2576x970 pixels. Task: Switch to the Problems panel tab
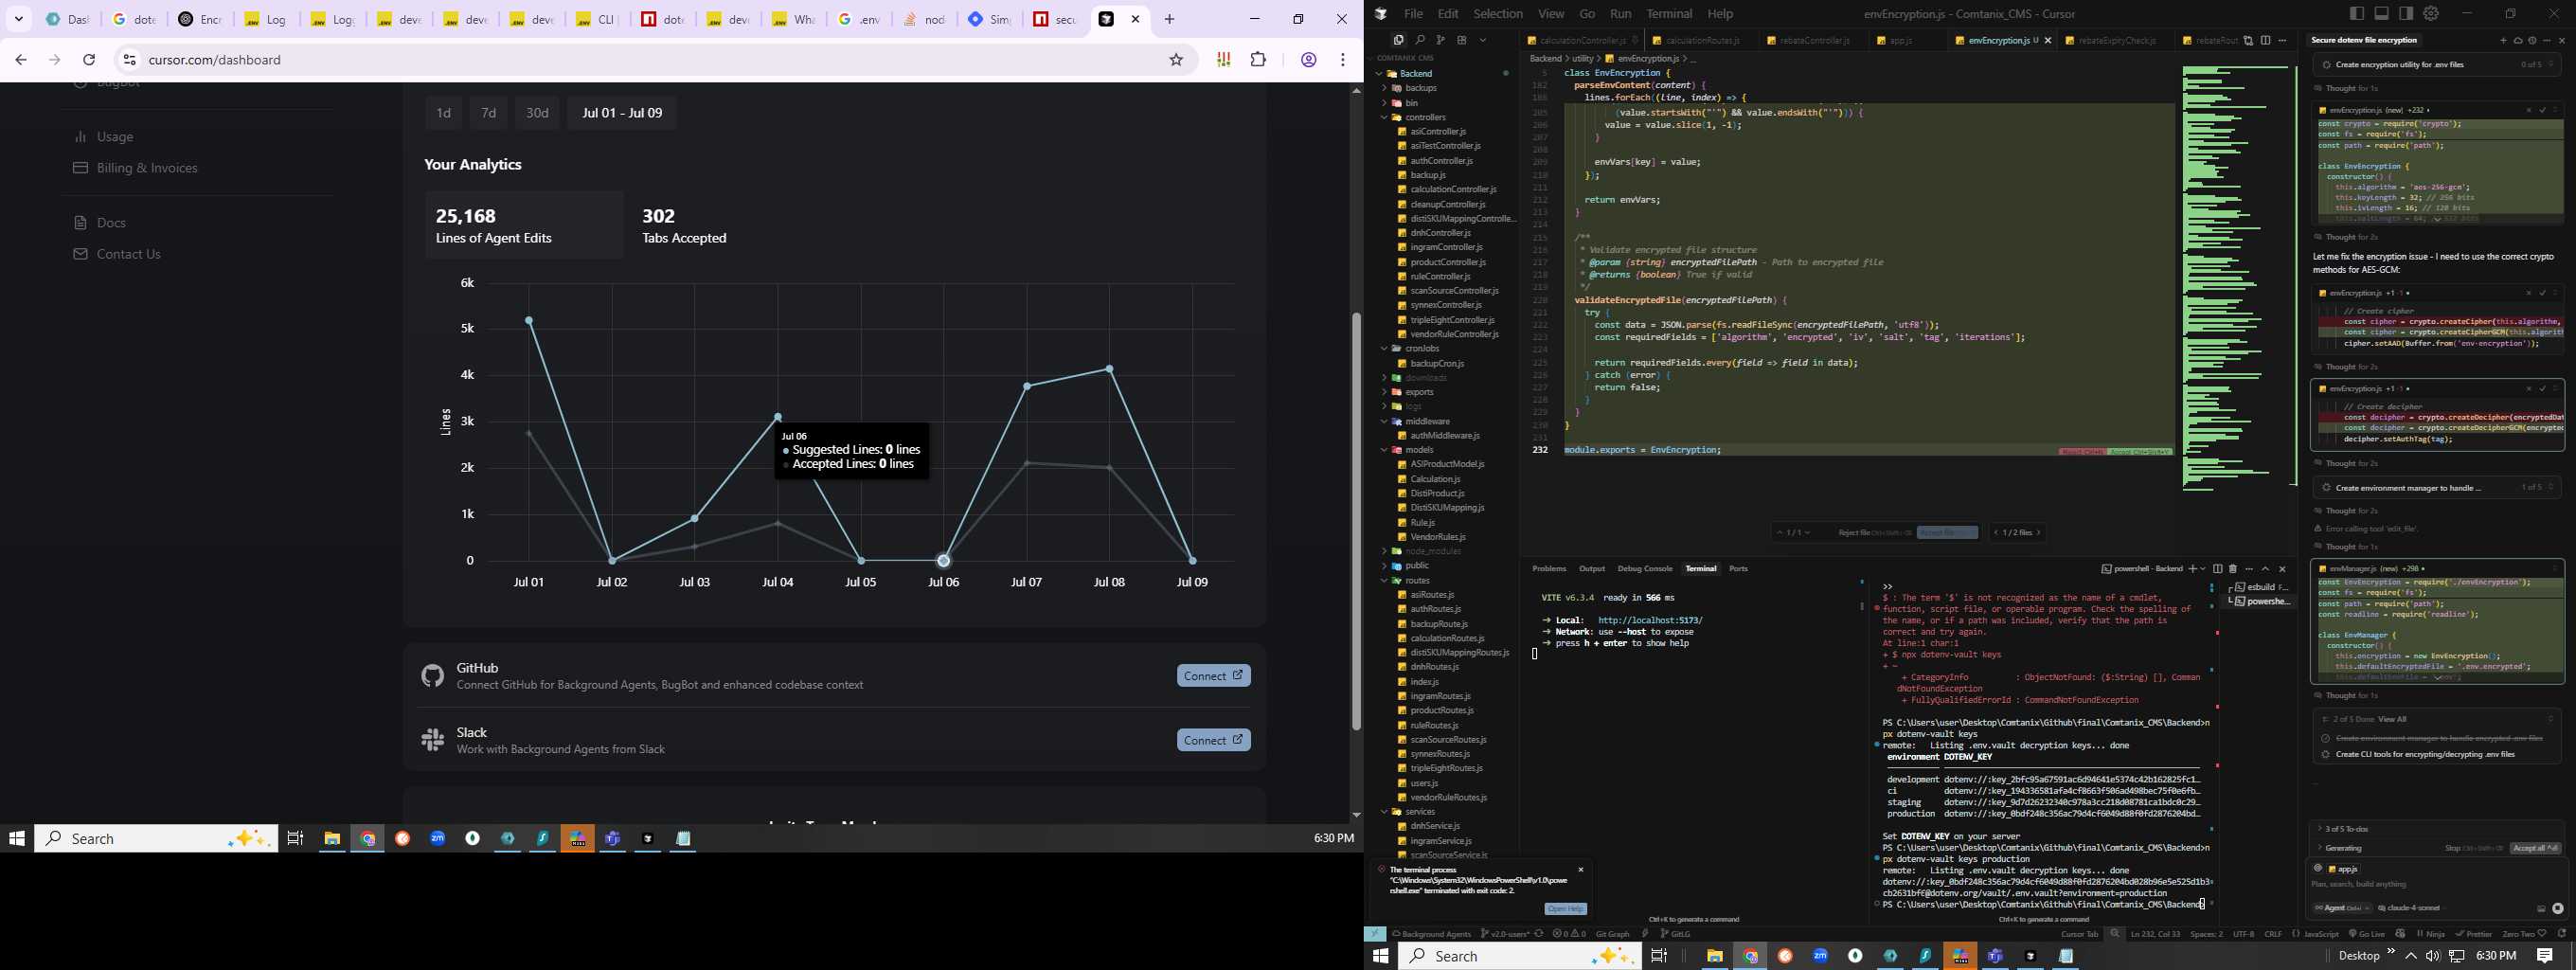click(1549, 568)
